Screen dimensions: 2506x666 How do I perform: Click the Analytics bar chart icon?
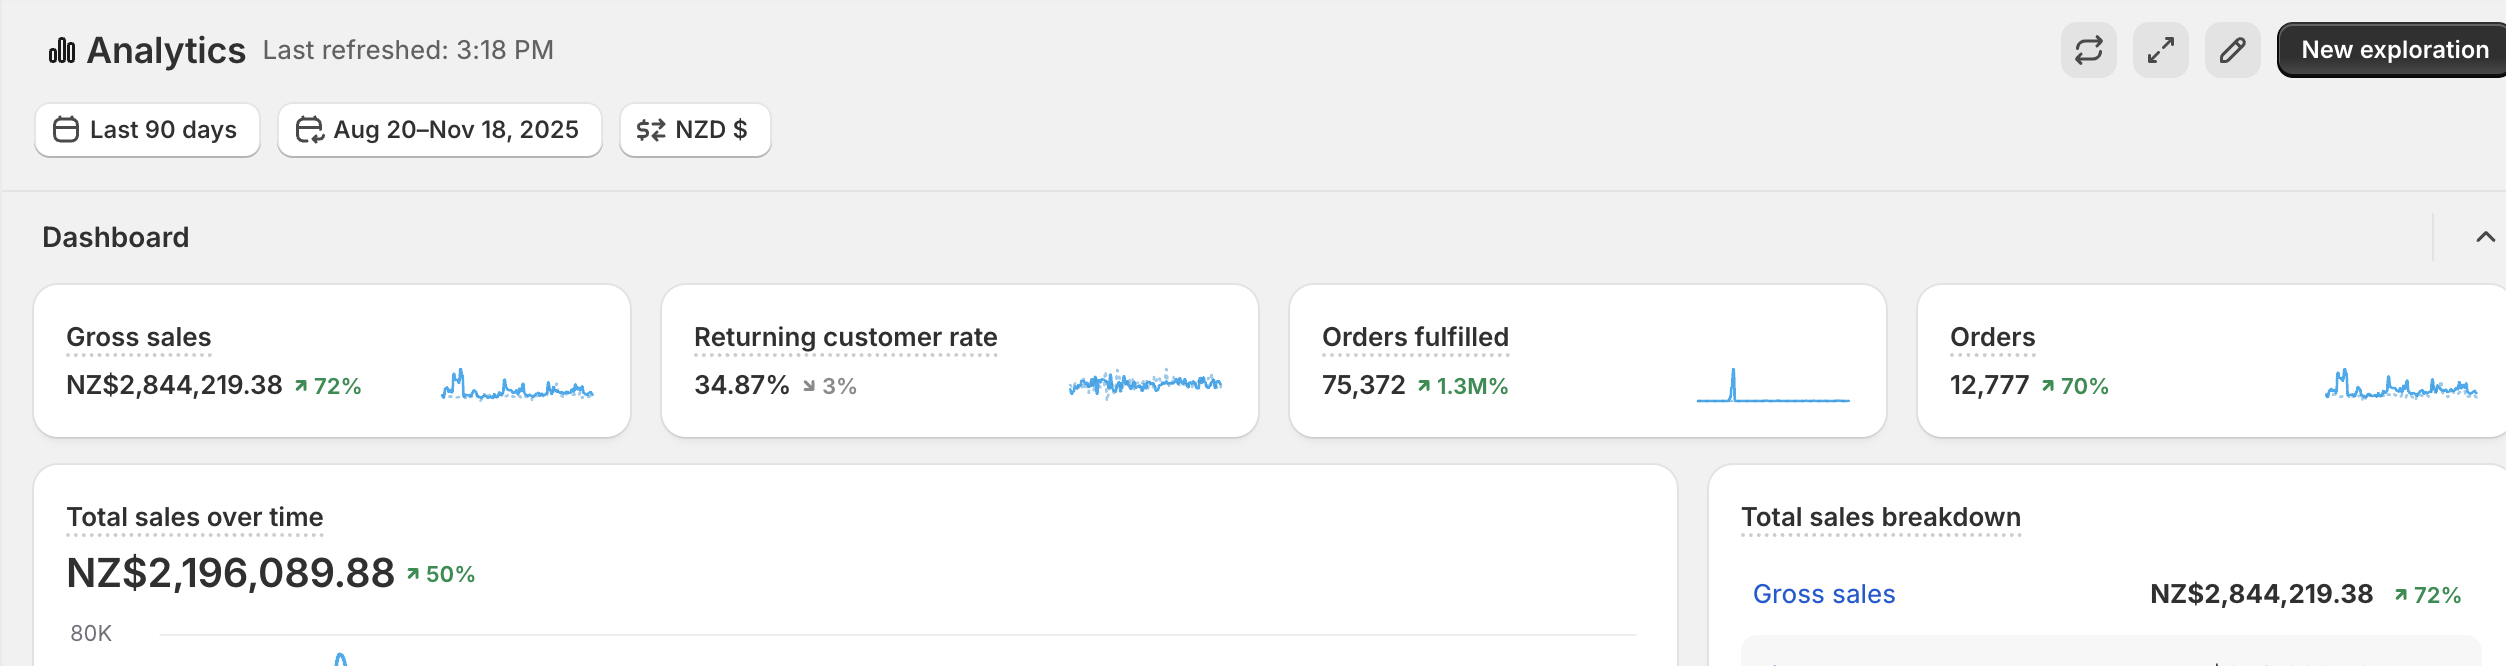pos(61,48)
